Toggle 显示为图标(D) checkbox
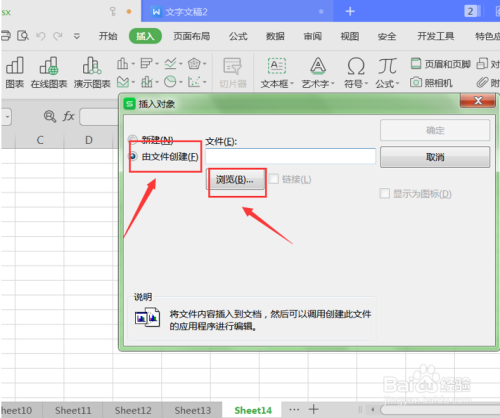This screenshot has width=500, height=418. 385,193
